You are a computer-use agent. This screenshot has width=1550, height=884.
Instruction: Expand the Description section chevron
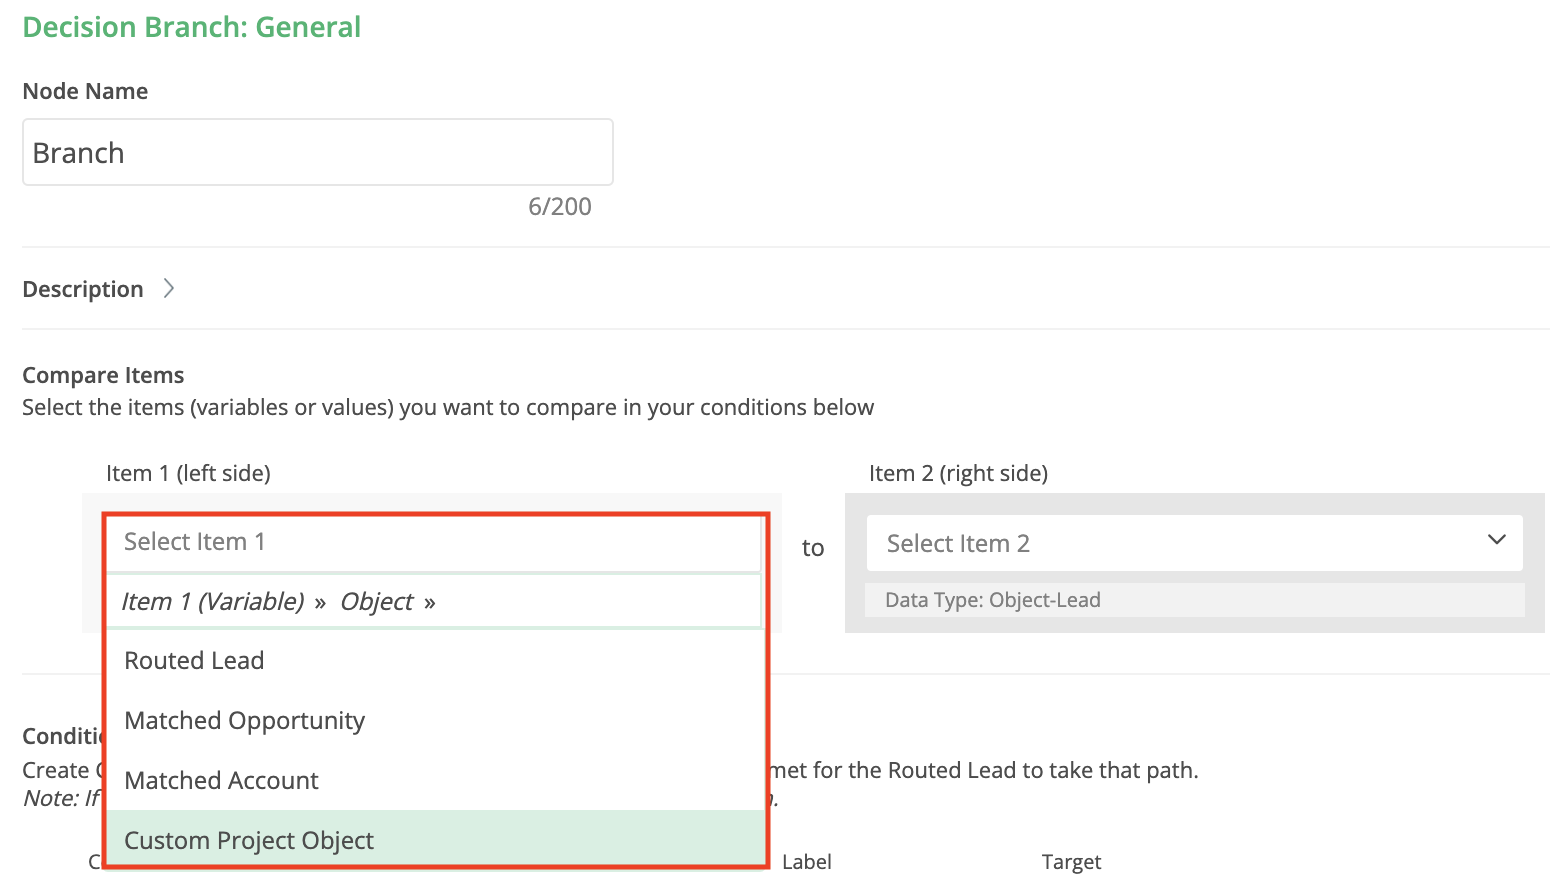pyautogui.click(x=169, y=288)
